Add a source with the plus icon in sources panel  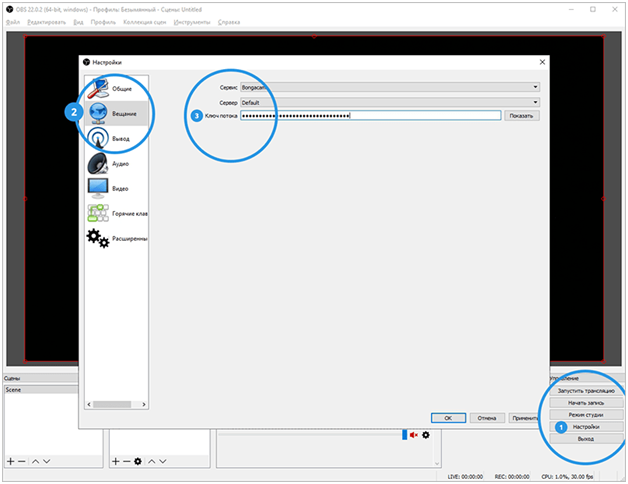click(115, 461)
